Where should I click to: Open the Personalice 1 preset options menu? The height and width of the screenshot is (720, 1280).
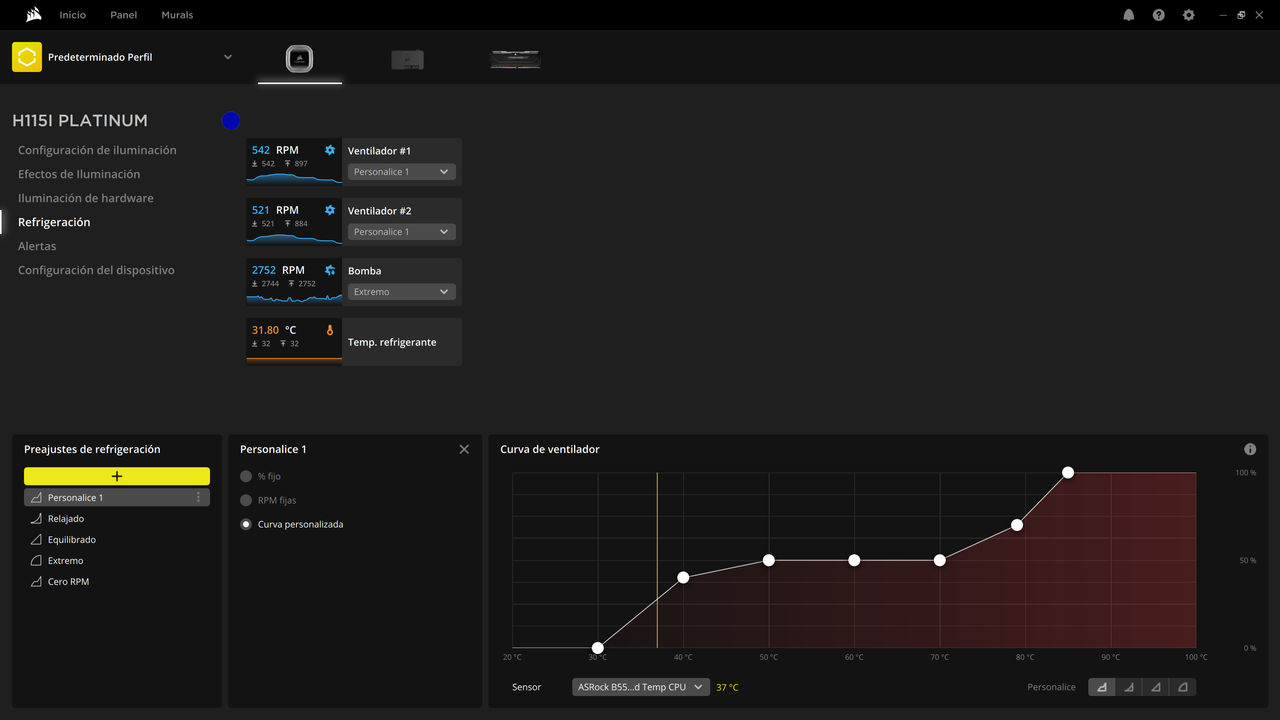198,497
